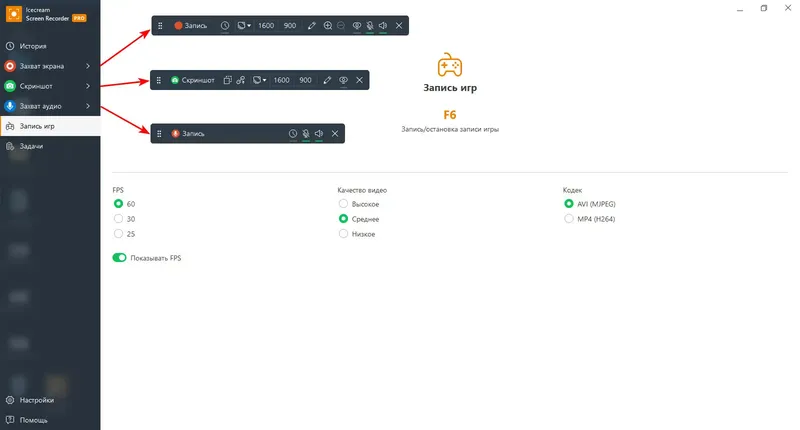Close the audio capture toolbar with its X
800x430 pixels.
tap(335, 134)
